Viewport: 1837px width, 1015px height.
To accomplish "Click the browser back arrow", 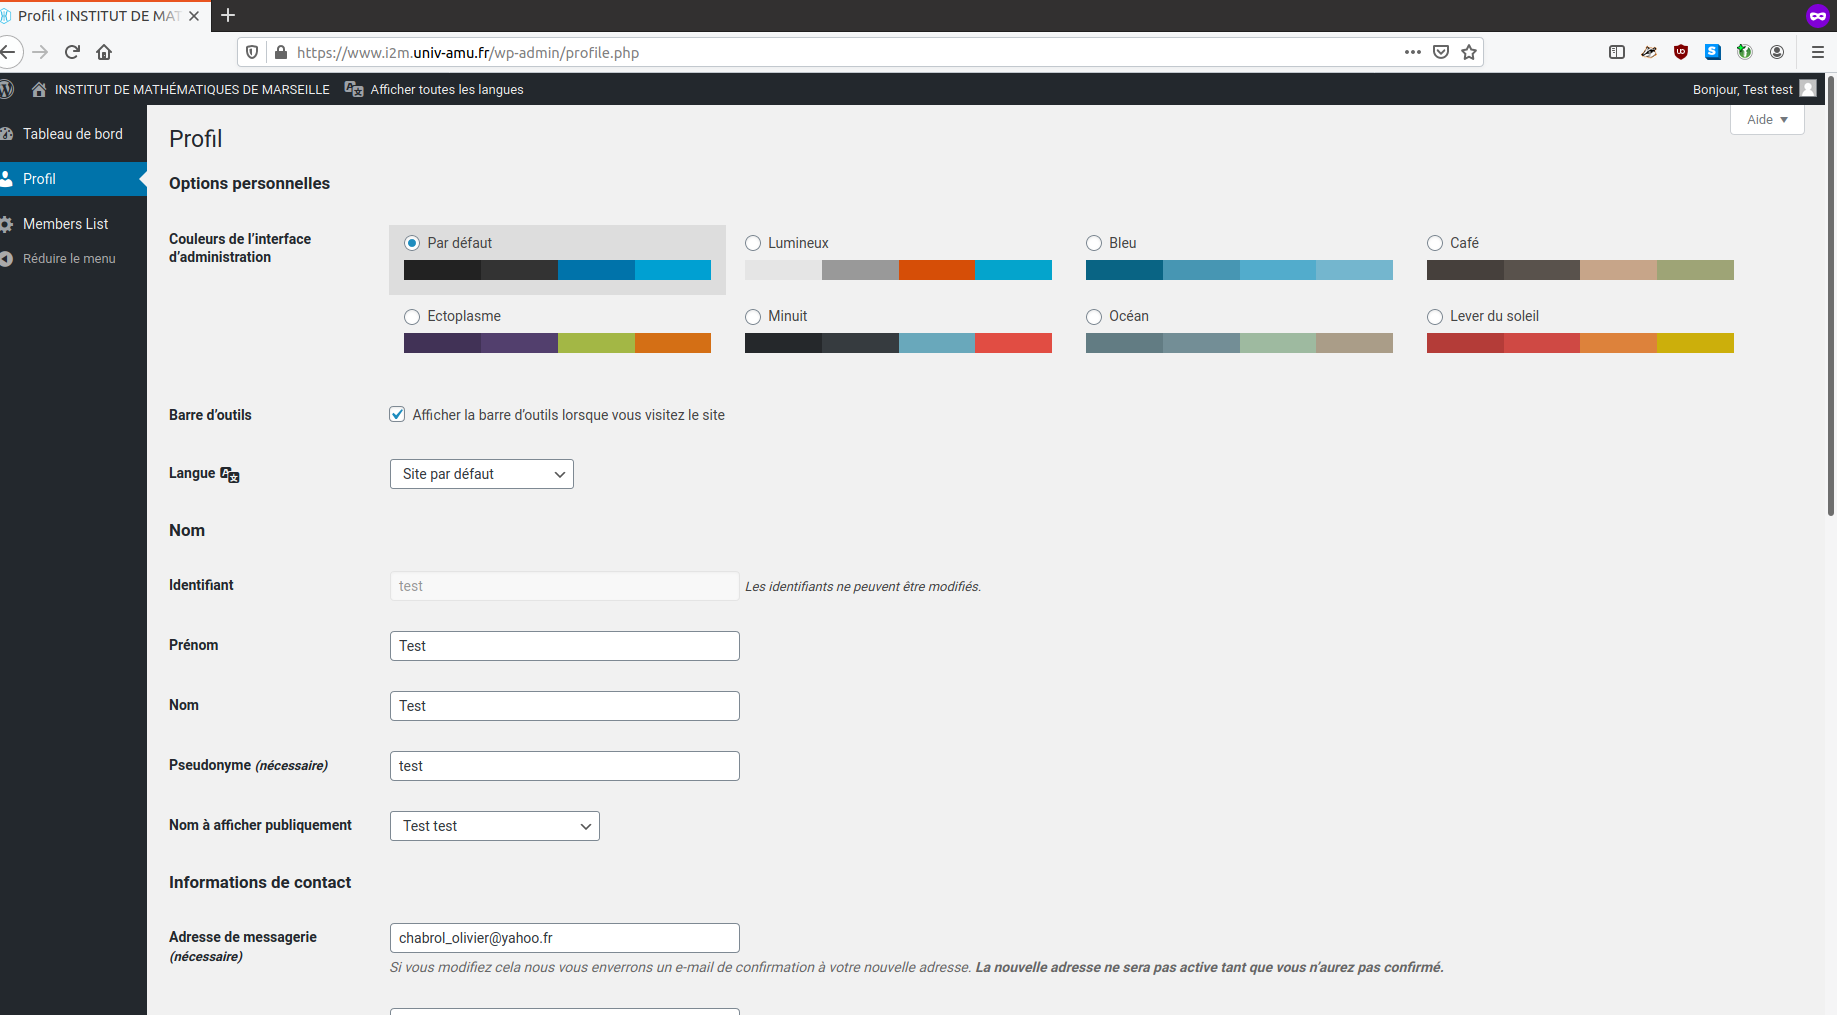I will [8, 52].
